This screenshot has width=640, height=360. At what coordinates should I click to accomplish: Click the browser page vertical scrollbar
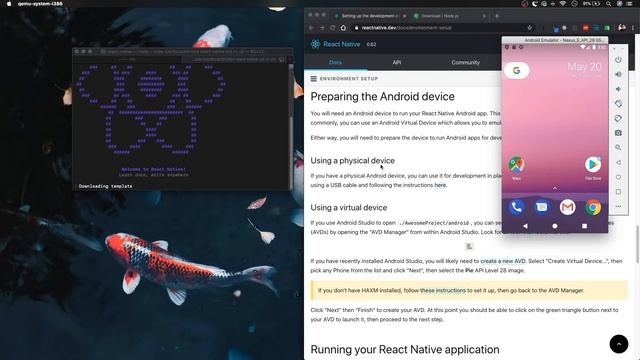tap(638, 244)
